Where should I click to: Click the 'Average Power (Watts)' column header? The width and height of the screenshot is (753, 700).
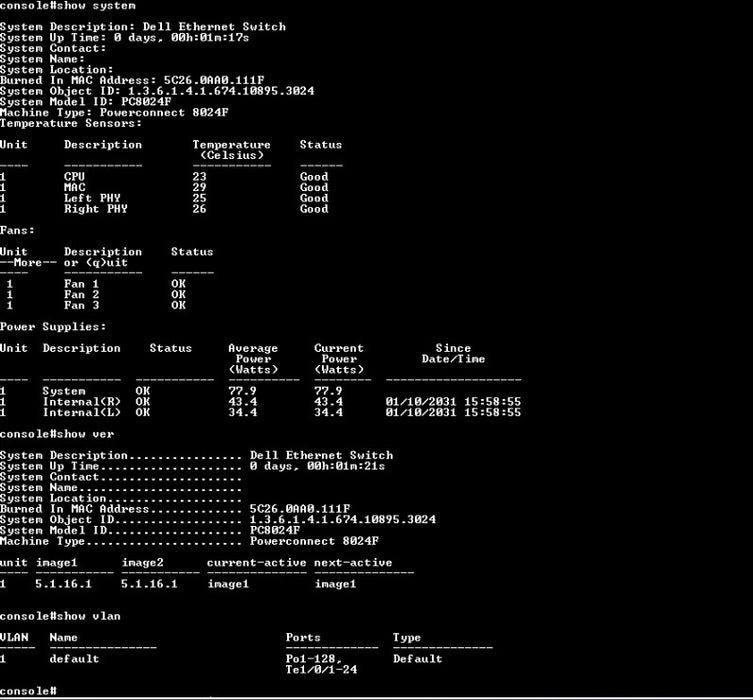(x=253, y=359)
